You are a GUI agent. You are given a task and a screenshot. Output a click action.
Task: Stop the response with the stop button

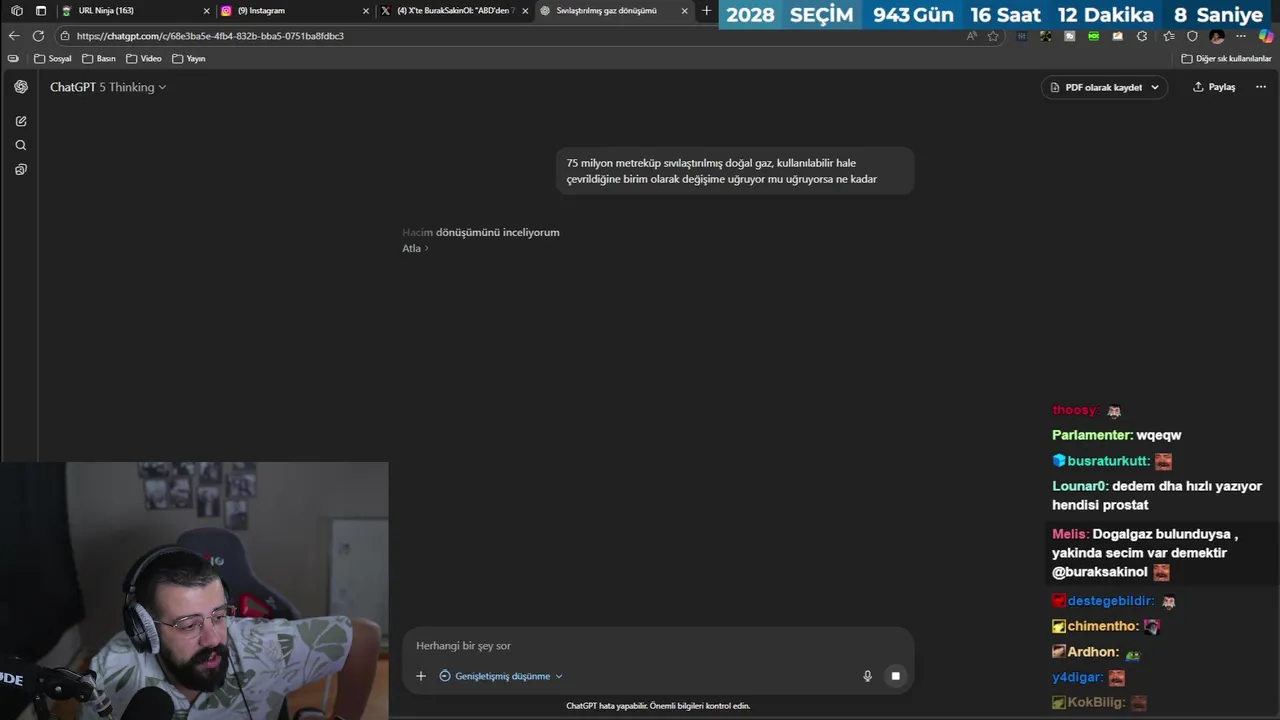(895, 676)
